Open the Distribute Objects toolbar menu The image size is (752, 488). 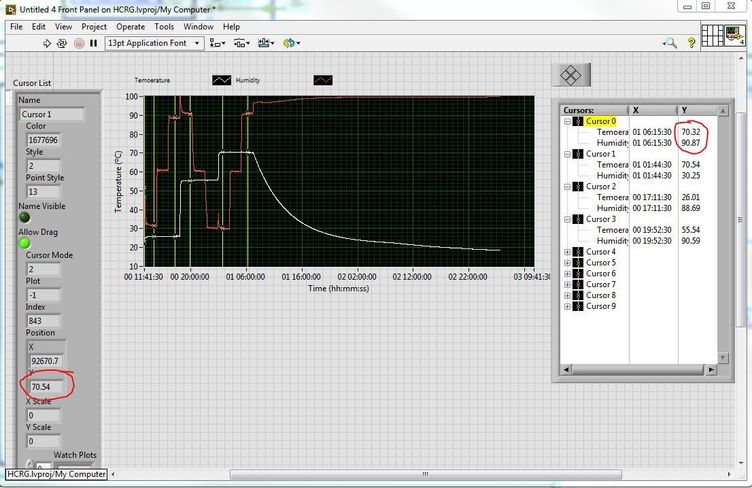tap(242, 43)
